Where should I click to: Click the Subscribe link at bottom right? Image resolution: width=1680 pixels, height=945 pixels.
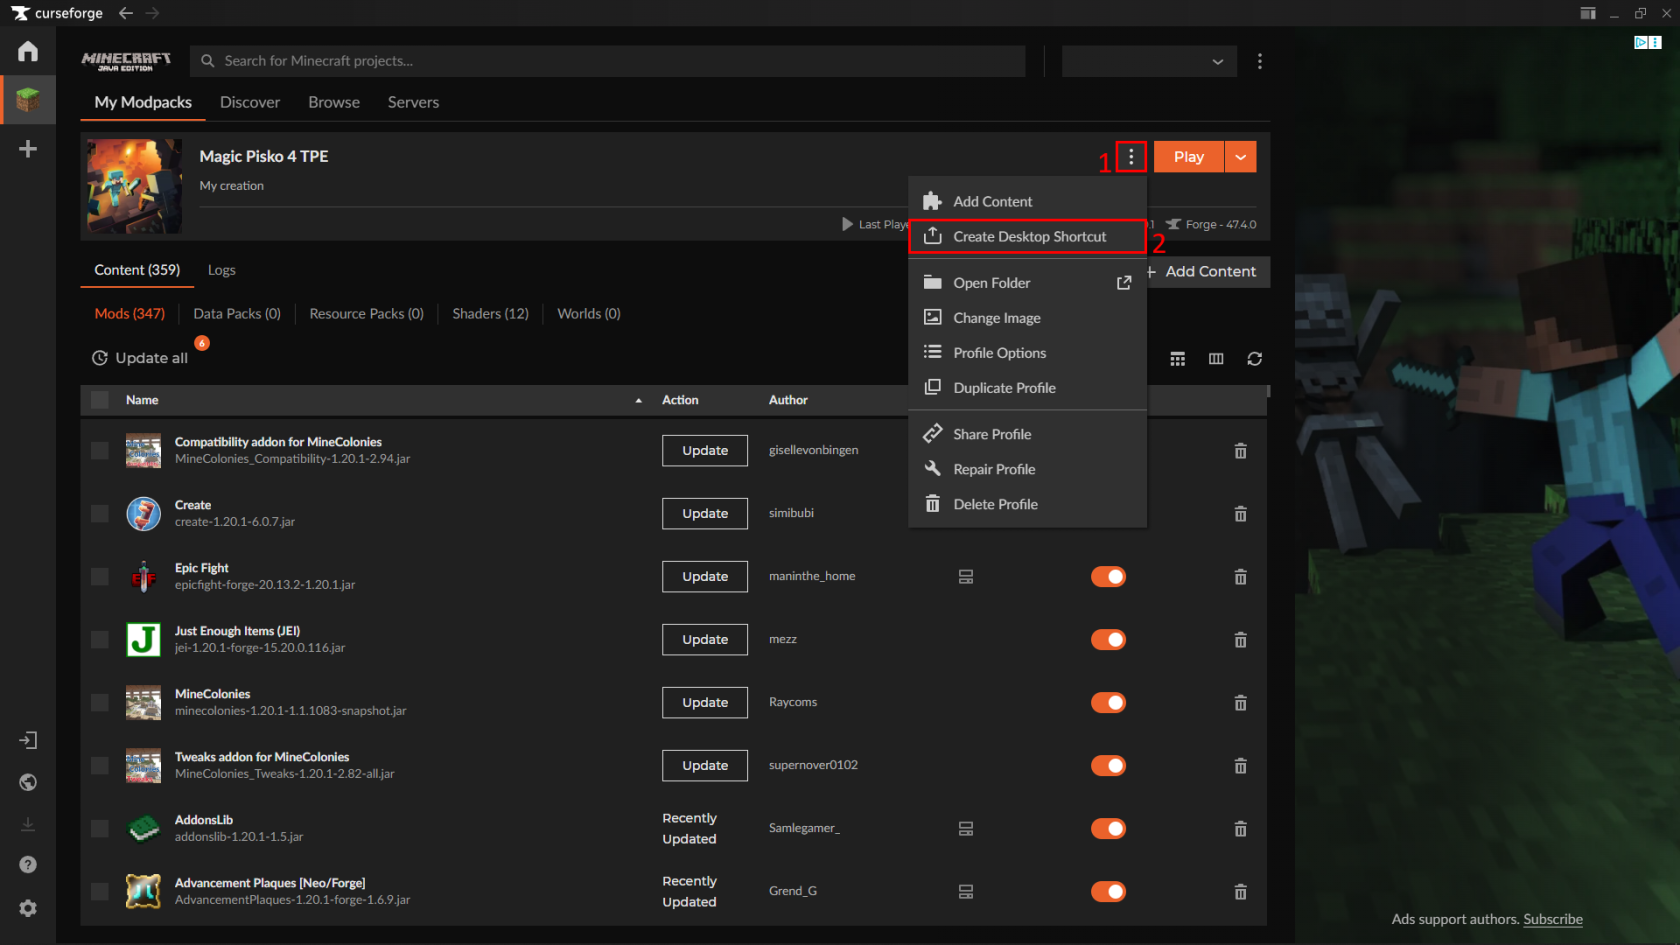tap(1552, 919)
